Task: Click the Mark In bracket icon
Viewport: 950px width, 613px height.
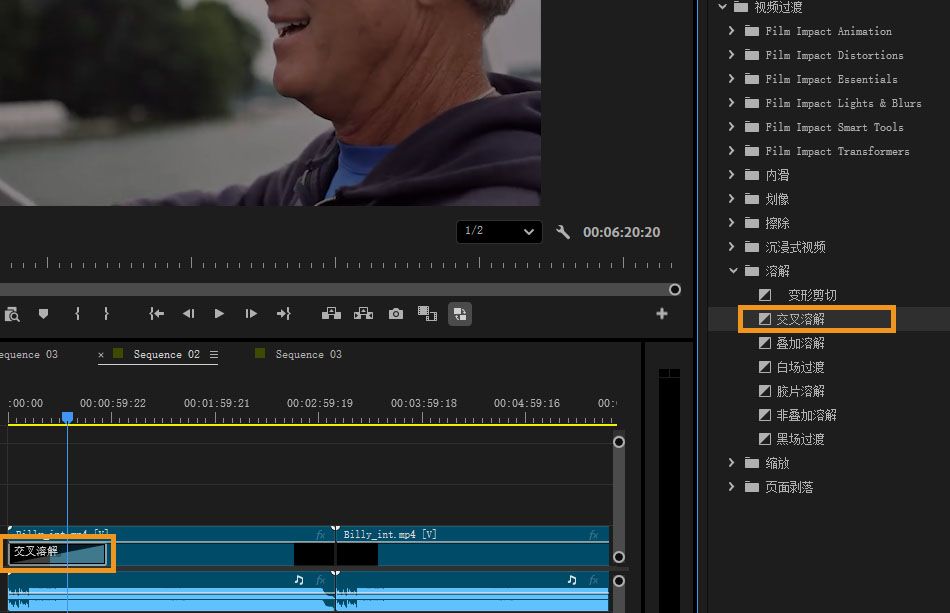Action: 77,313
